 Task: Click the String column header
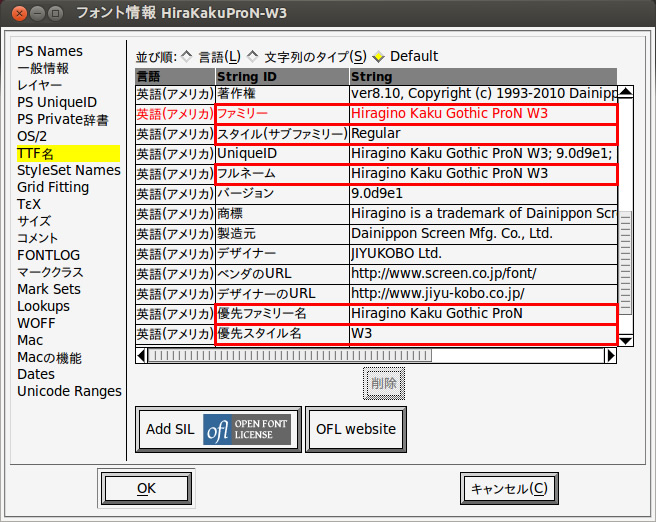[483, 77]
